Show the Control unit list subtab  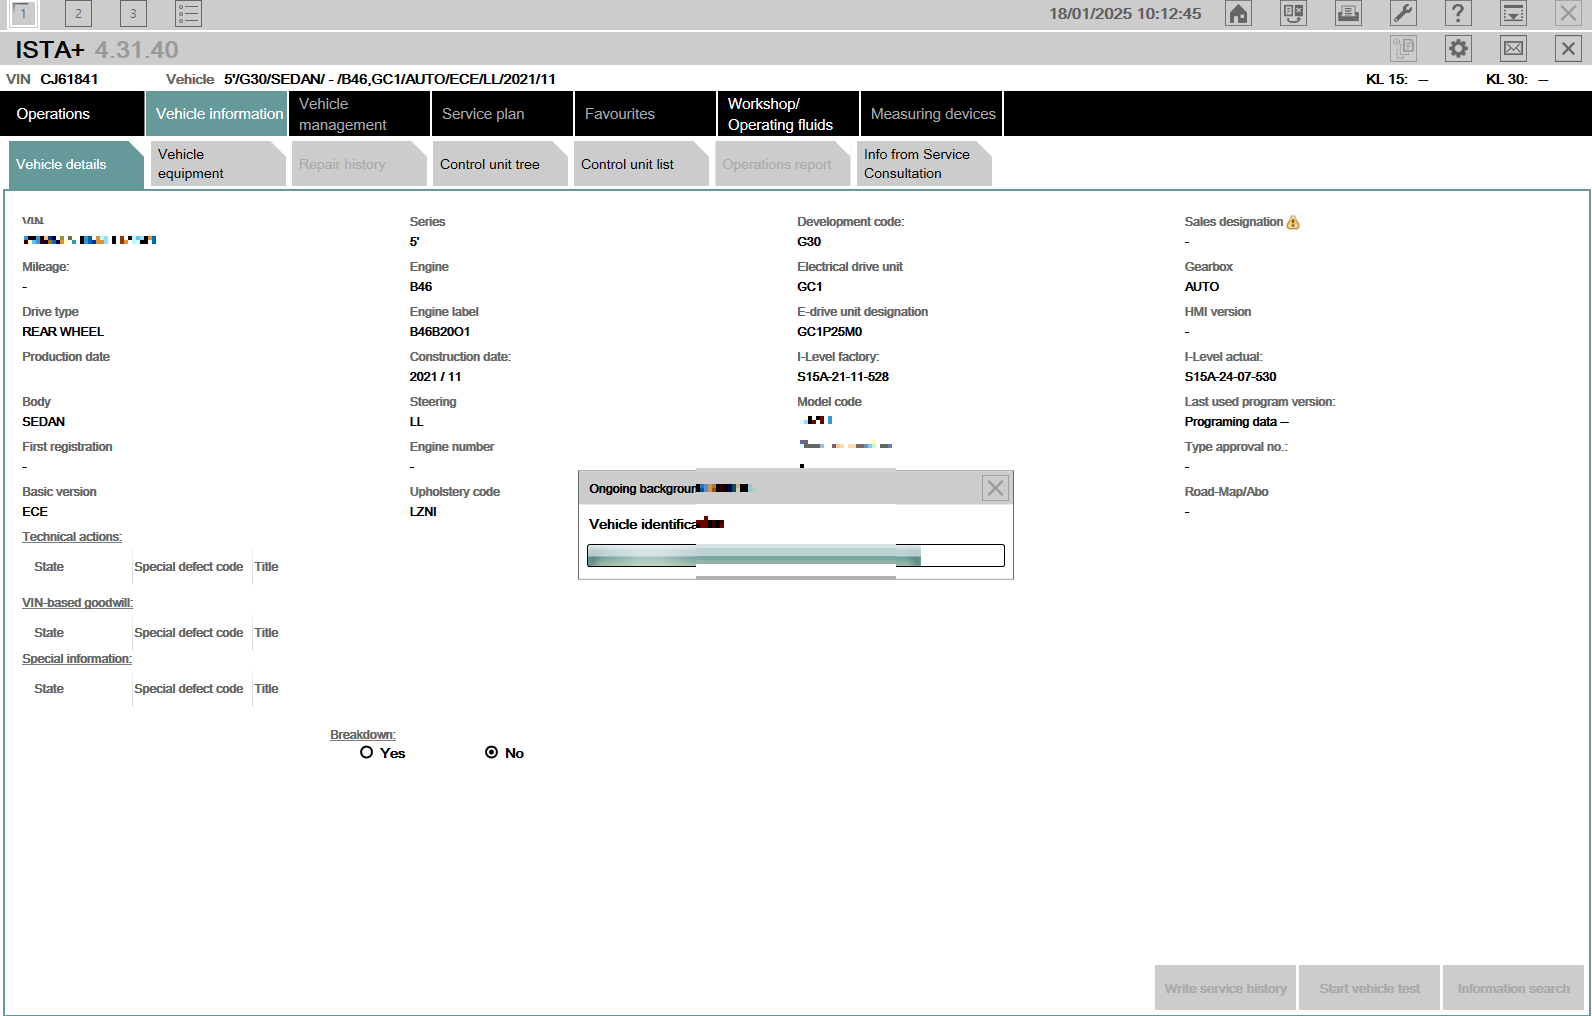coord(641,164)
